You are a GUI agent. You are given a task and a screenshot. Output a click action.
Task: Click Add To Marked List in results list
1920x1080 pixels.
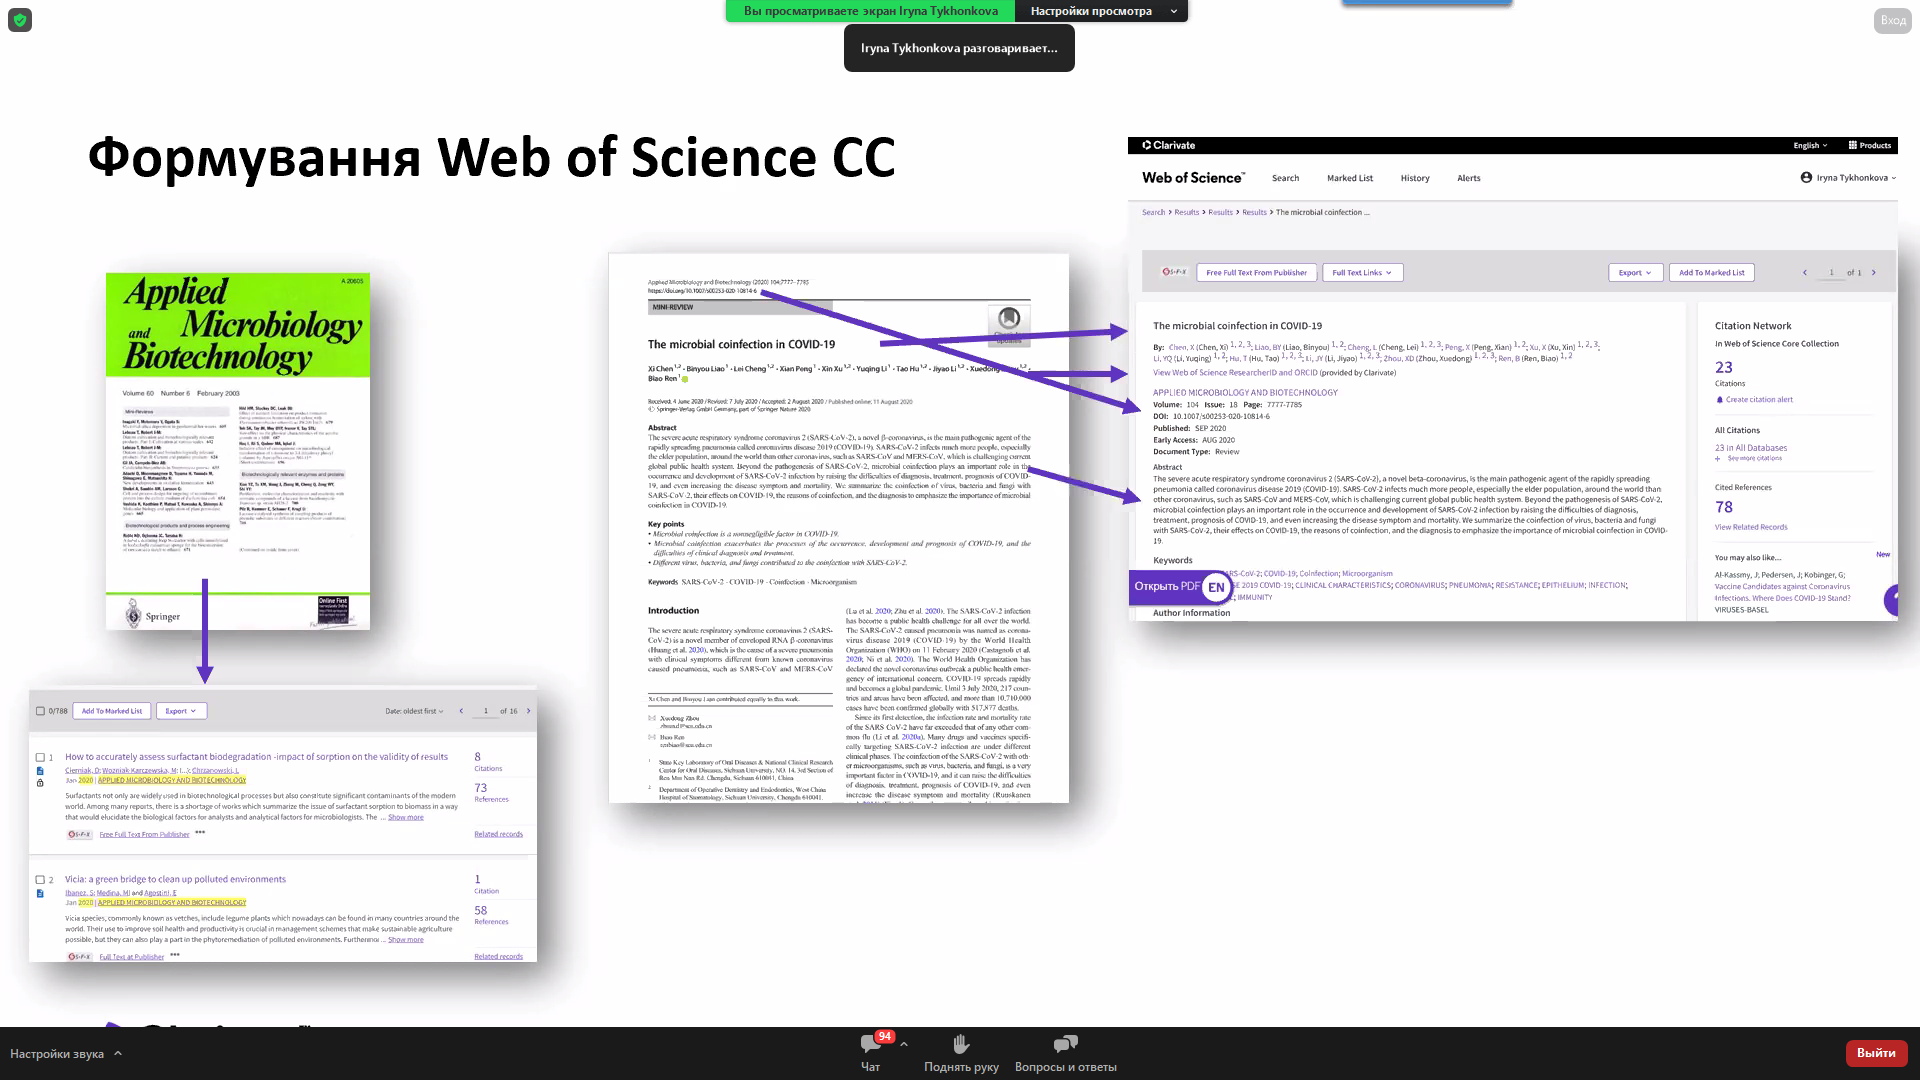[112, 711]
